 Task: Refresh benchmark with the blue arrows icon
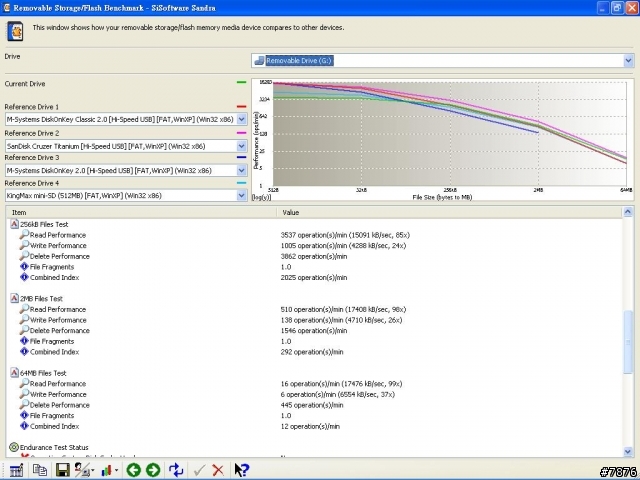click(x=176, y=470)
